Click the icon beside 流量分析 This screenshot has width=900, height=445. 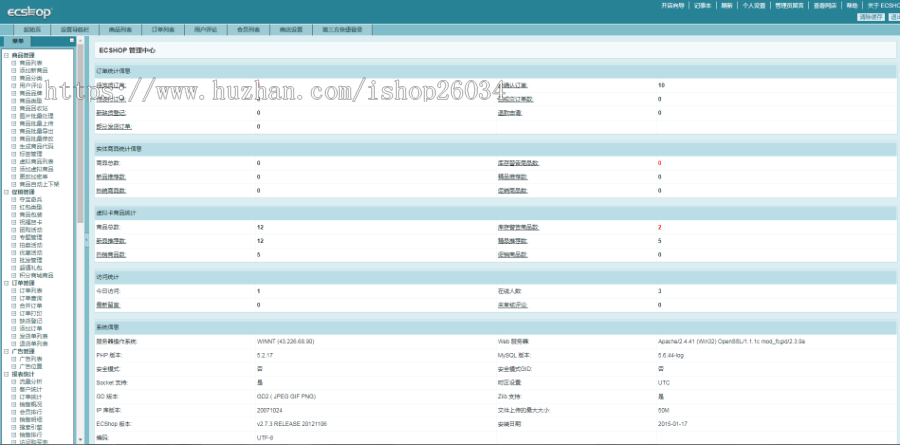(14, 381)
